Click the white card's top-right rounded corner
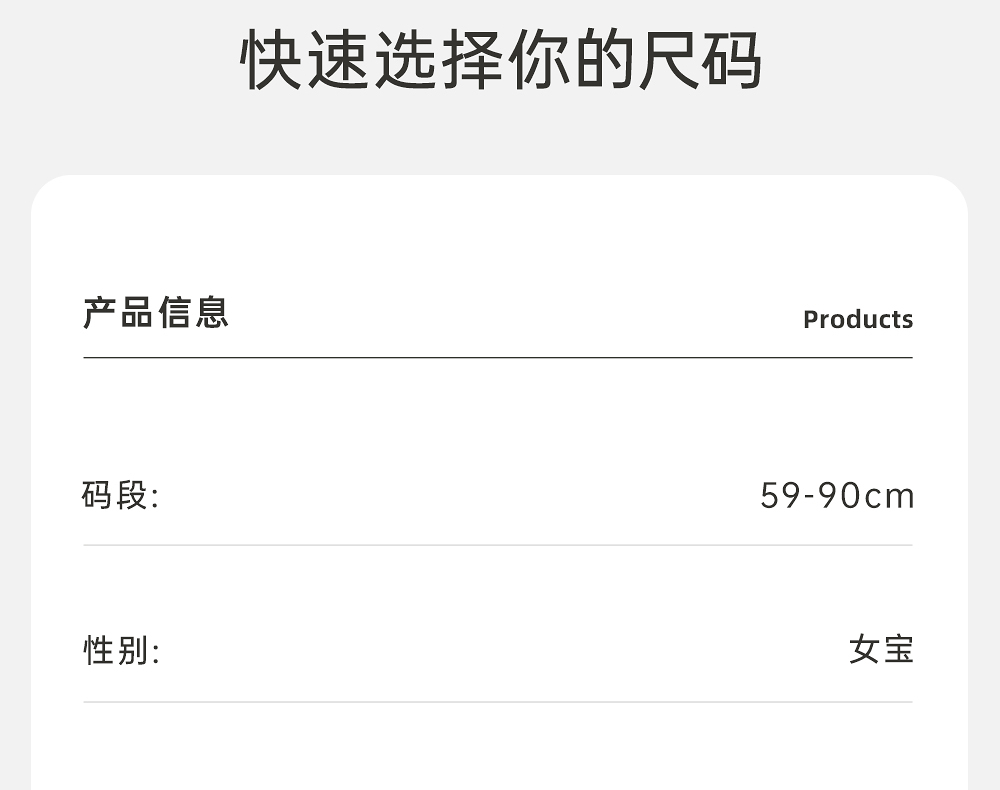 [x=949, y=193]
